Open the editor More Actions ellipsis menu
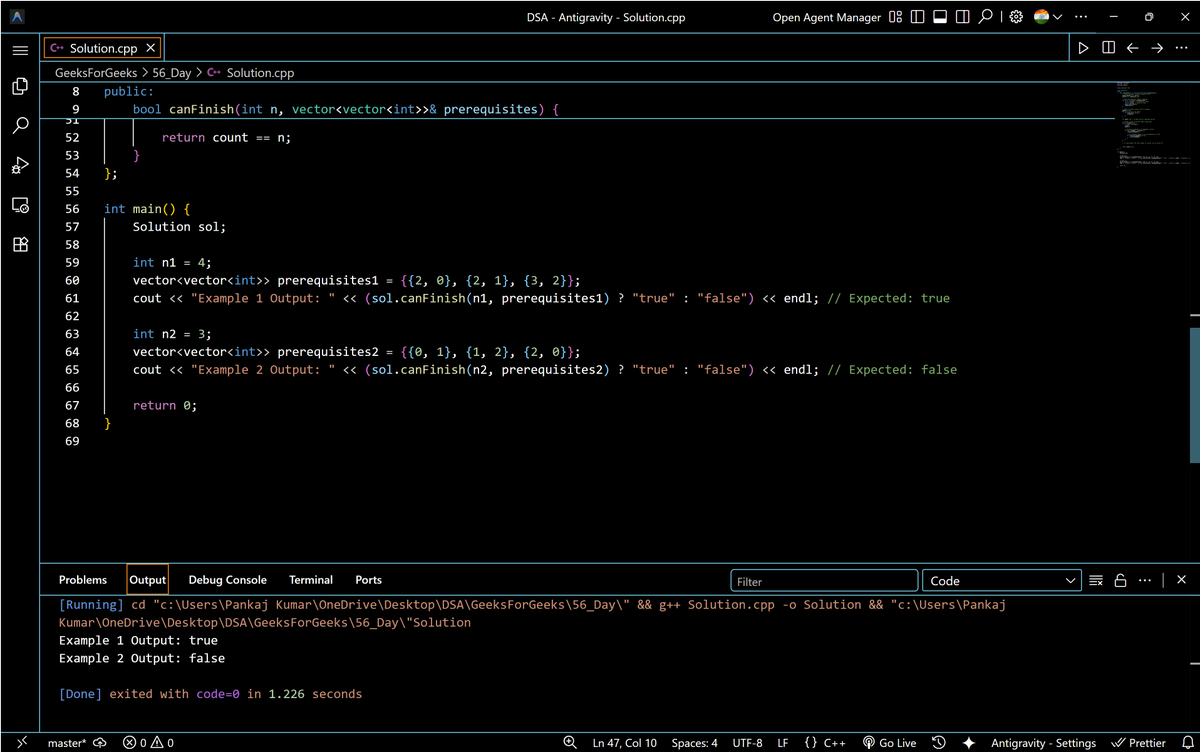Viewport: 1200px width, 752px height. point(1181,48)
